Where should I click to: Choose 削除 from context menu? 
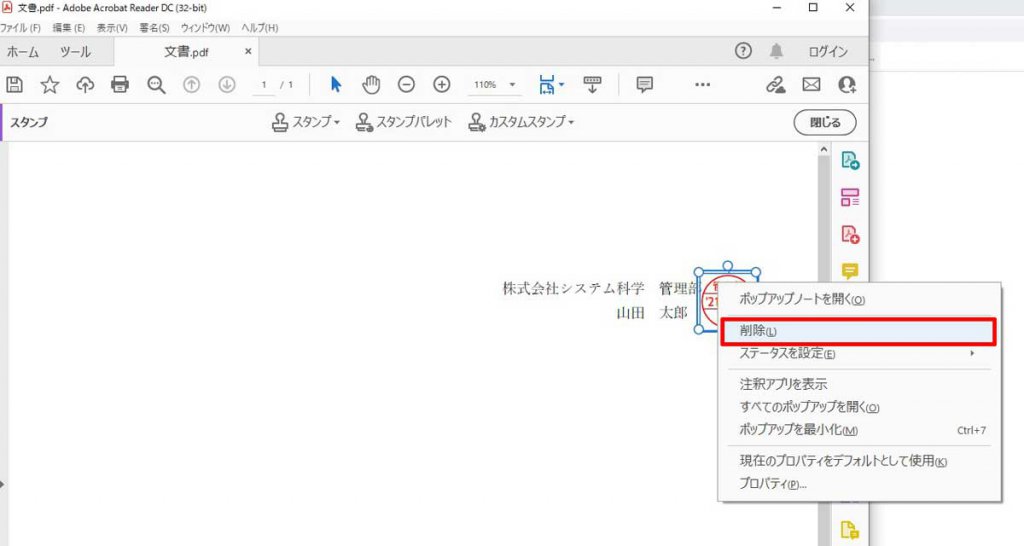pos(859,331)
